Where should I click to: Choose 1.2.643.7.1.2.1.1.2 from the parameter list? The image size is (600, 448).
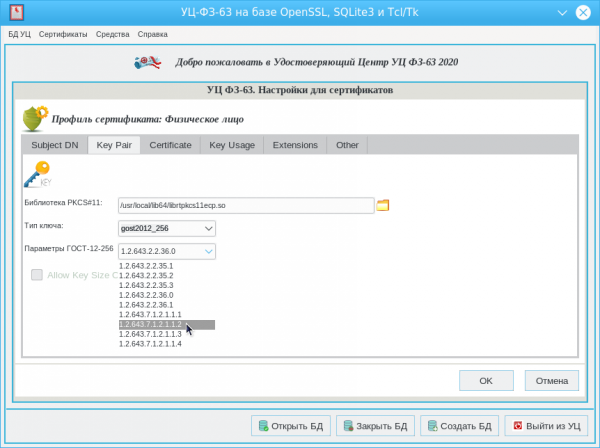pos(150,325)
